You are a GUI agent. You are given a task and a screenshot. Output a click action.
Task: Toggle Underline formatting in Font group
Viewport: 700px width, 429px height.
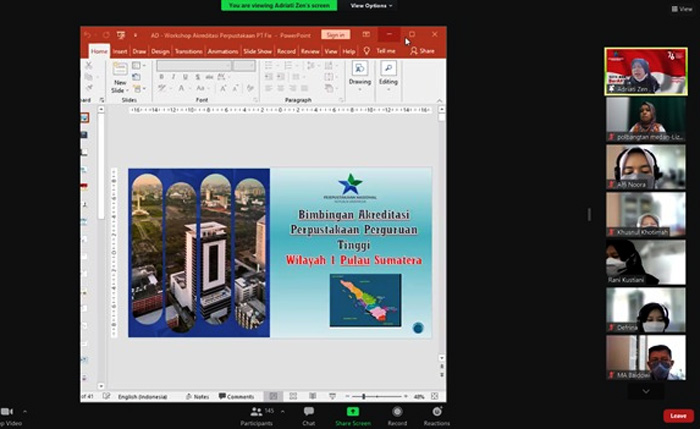[x=185, y=77]
